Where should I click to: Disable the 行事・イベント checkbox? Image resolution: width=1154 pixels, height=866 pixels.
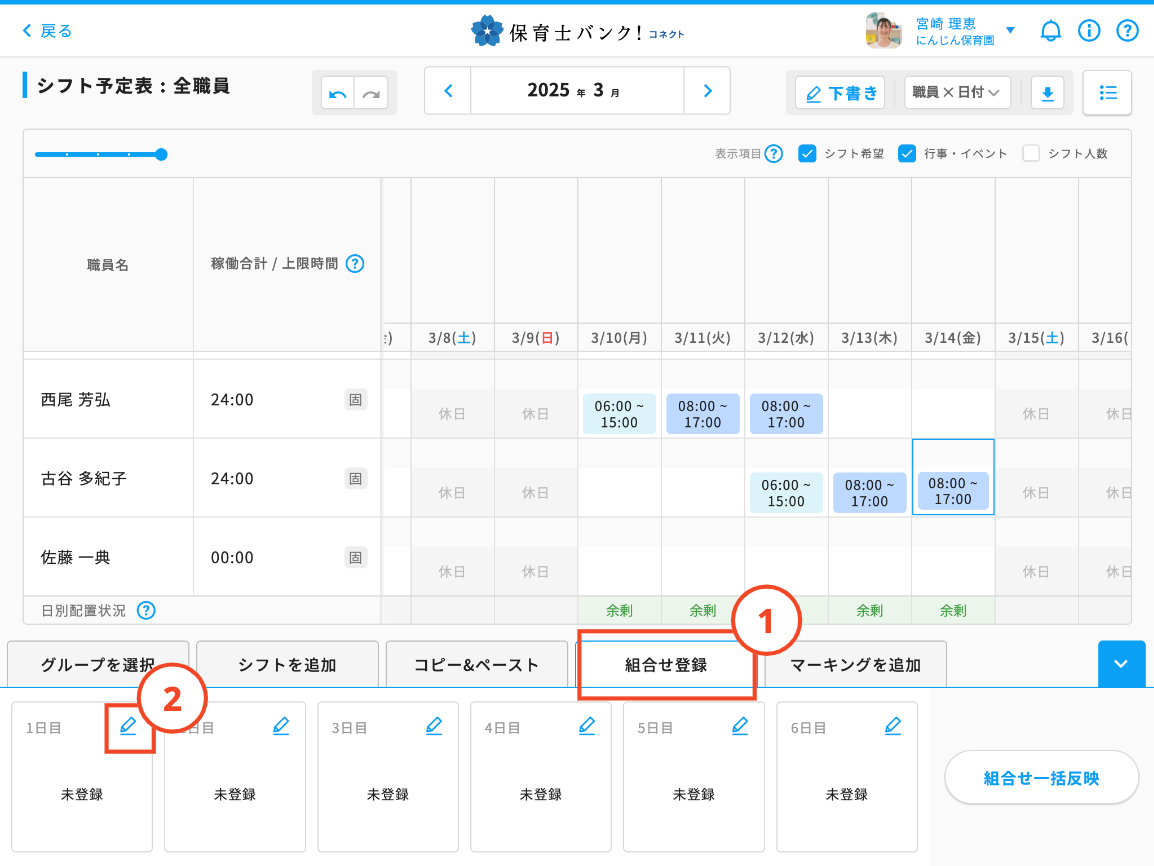click(x=907, y=154)
